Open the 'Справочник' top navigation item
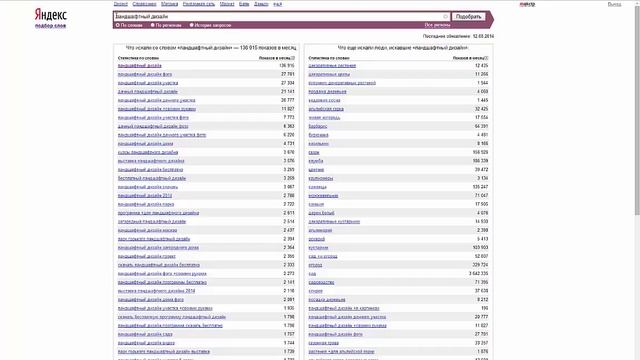 144,4
